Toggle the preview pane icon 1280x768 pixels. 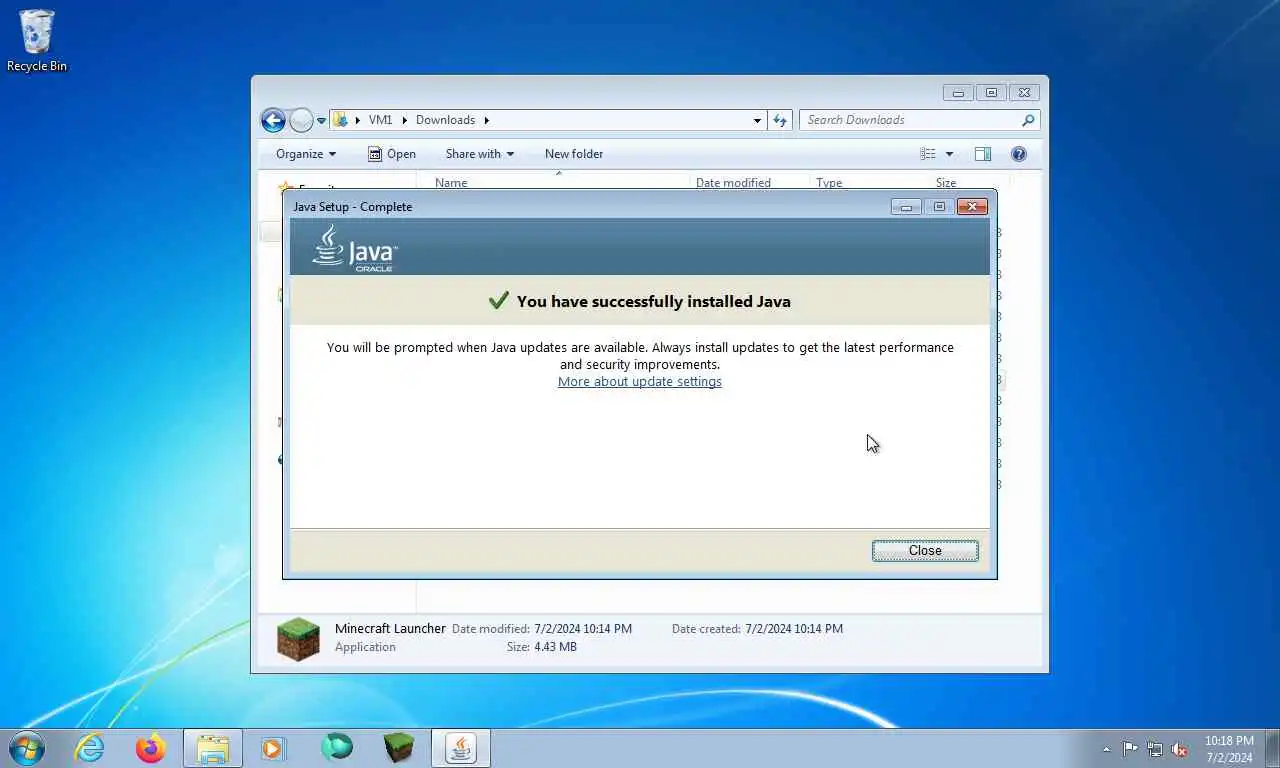[983, 154]
